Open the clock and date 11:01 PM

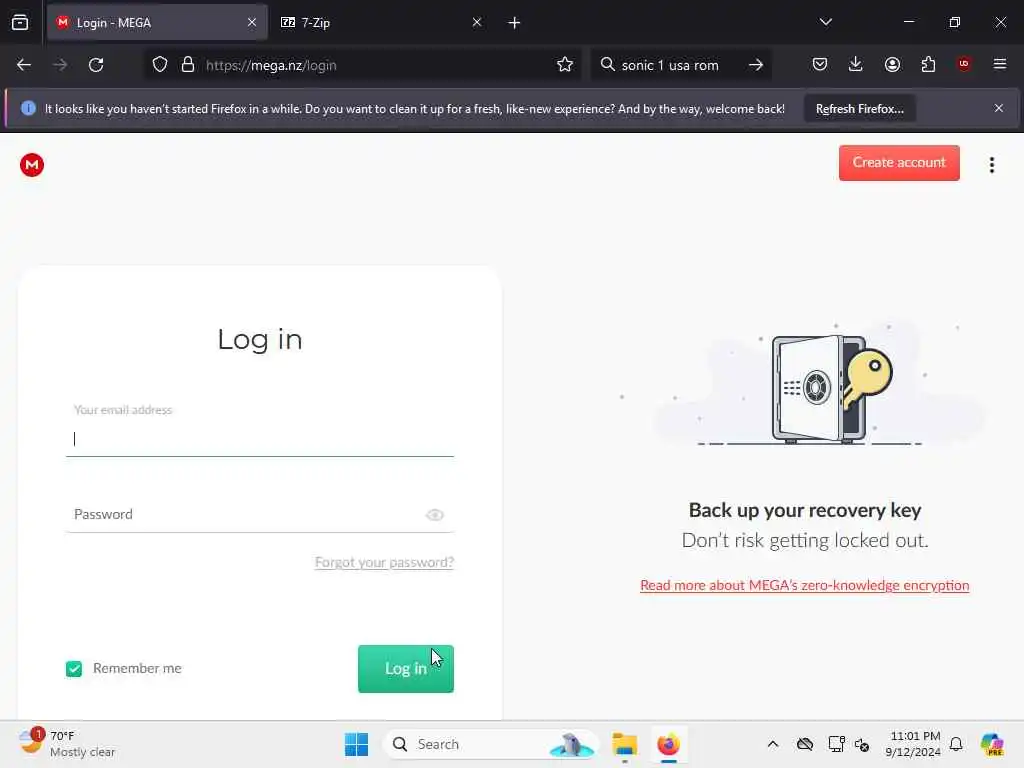(913, 744)
